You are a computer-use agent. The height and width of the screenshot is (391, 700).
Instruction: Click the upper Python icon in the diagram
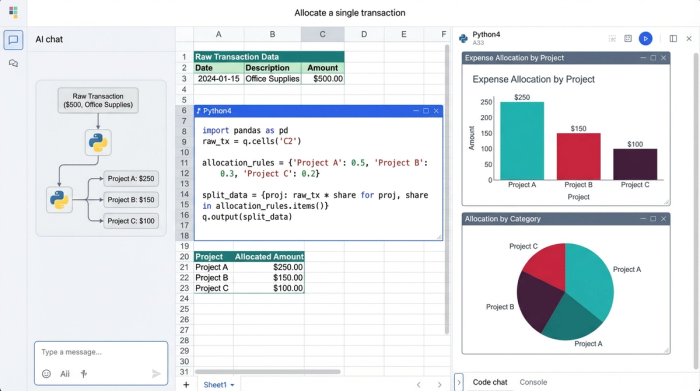(98, 142)
